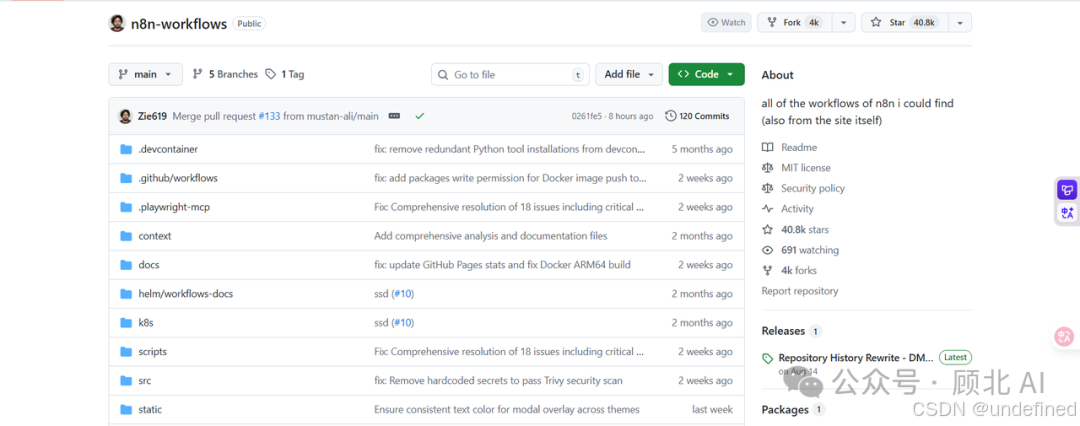
Task: Open pull request #133 link
Action: click(x=269, y=116)
